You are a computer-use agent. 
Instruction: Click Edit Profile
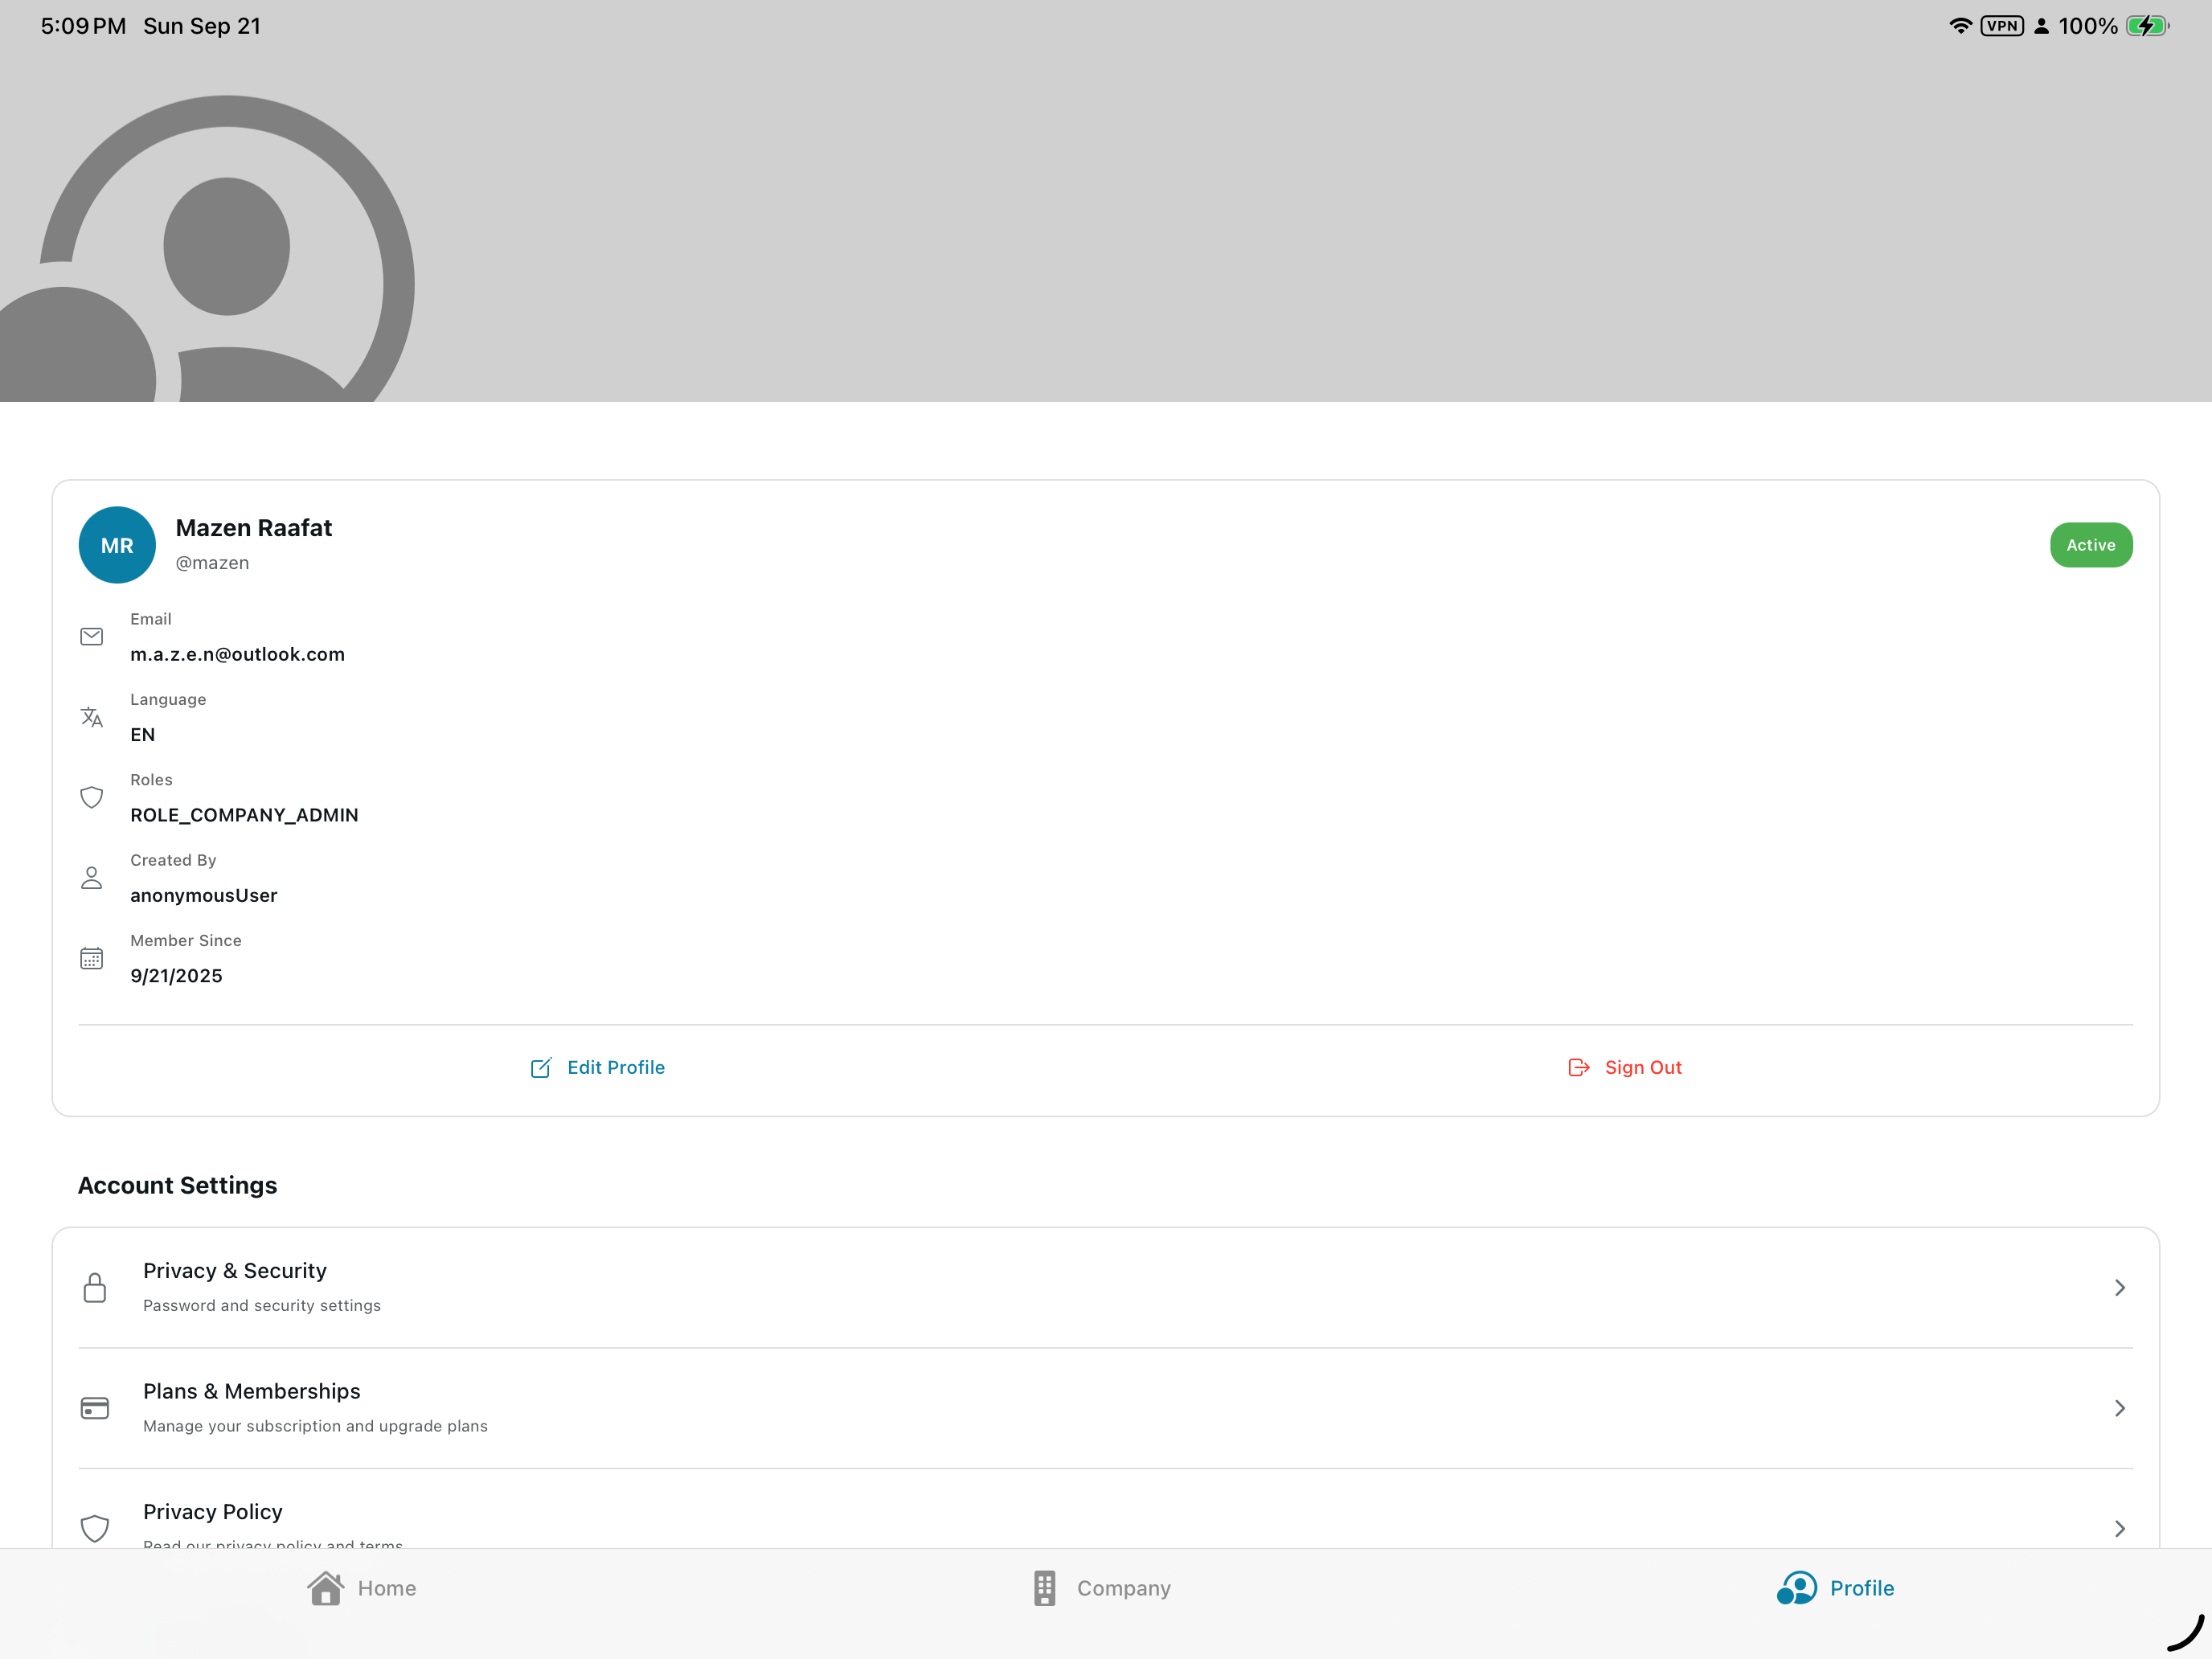pos(597,1068)
